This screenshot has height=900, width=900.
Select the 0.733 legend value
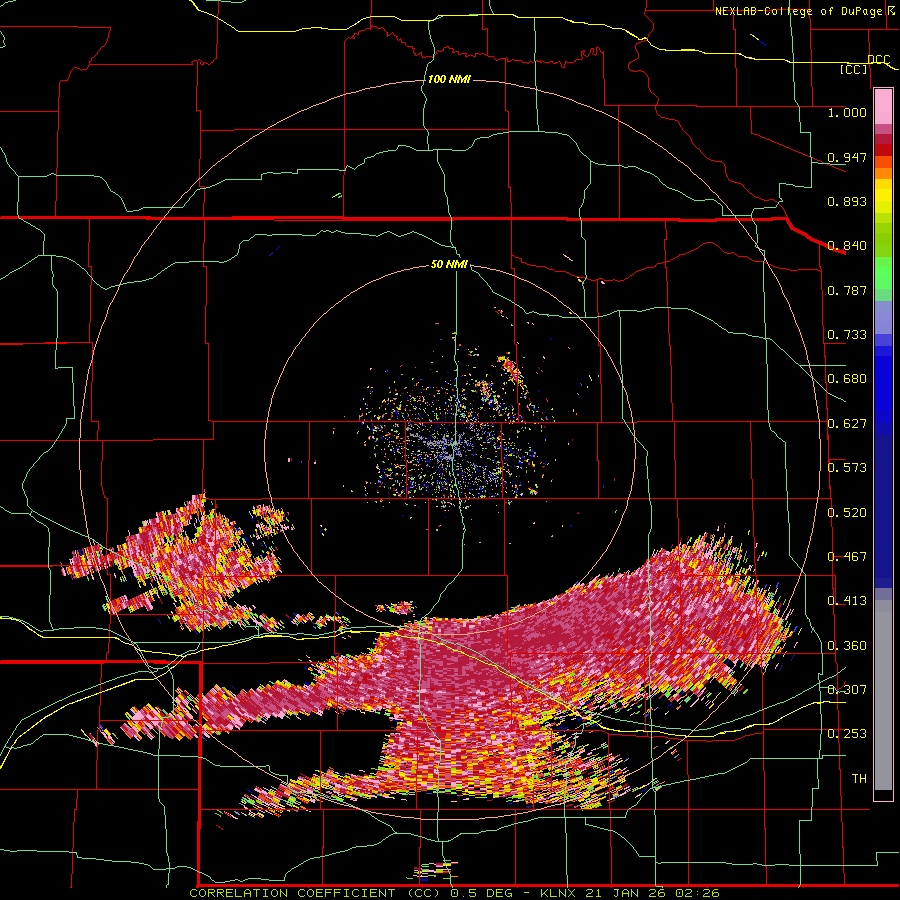(847, 335)
